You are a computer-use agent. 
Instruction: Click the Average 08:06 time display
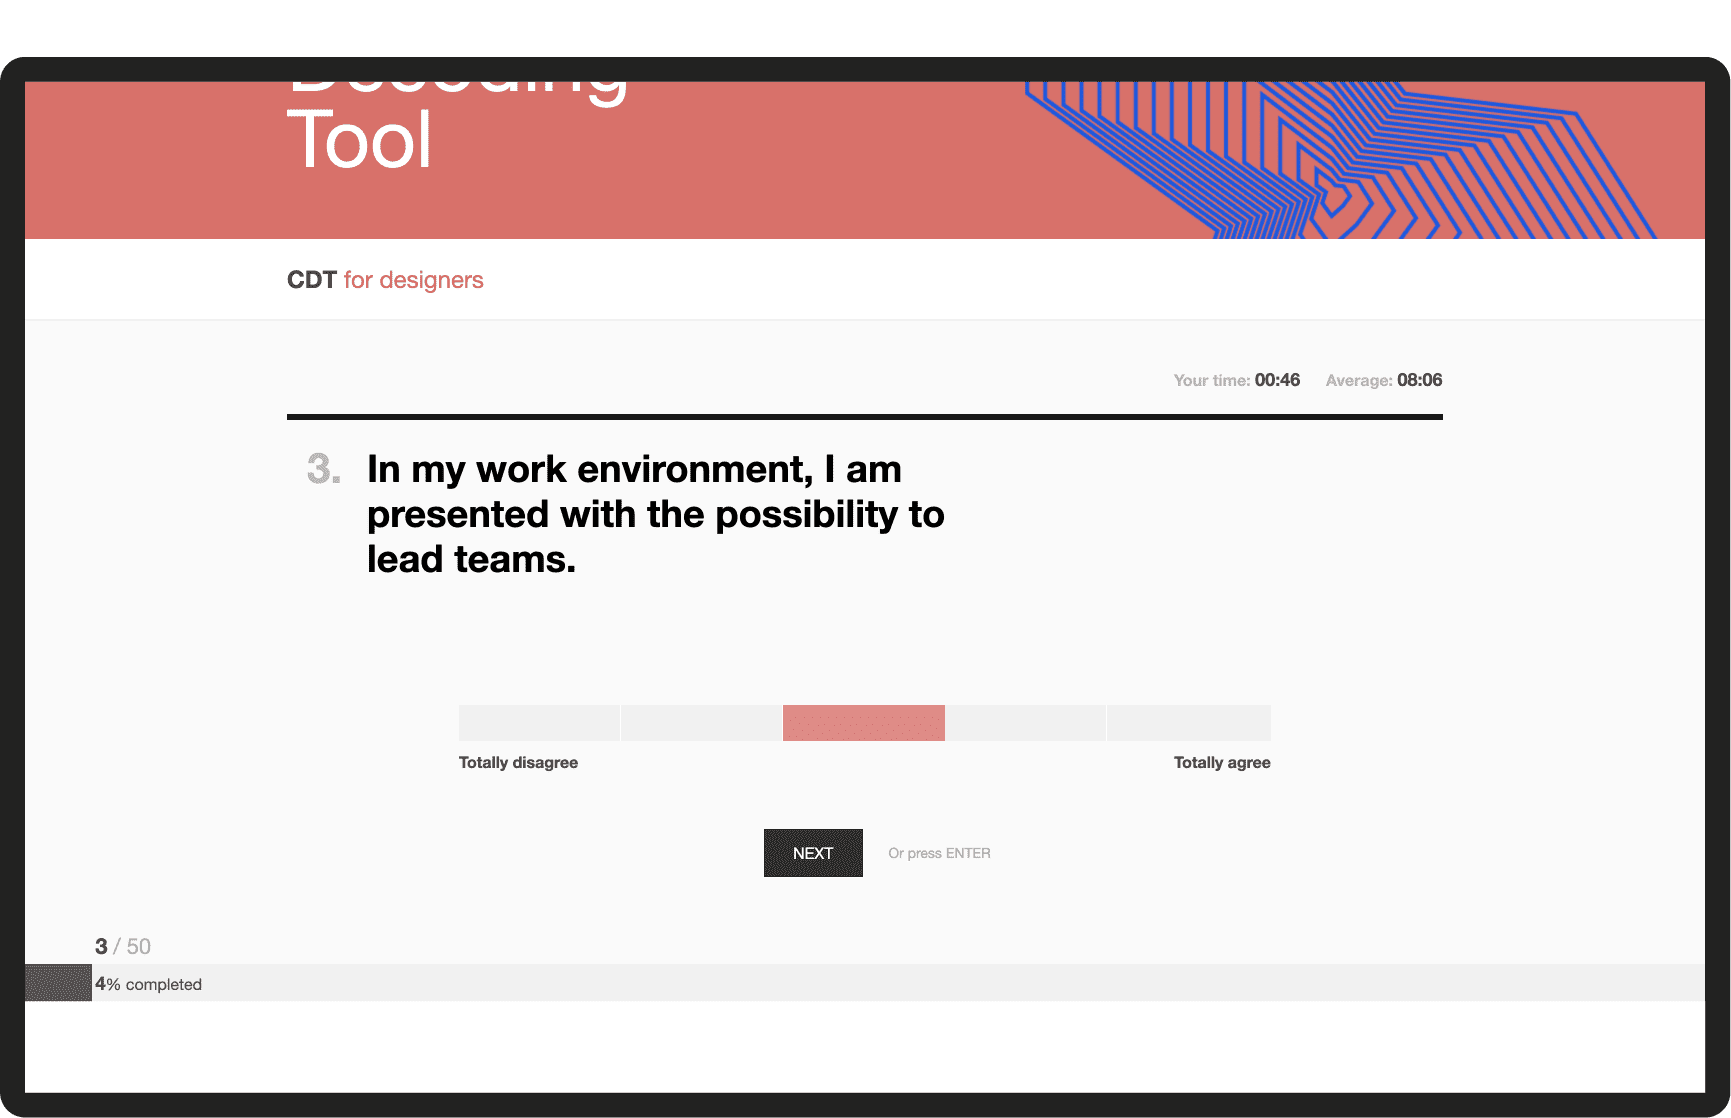(1383, 380)
